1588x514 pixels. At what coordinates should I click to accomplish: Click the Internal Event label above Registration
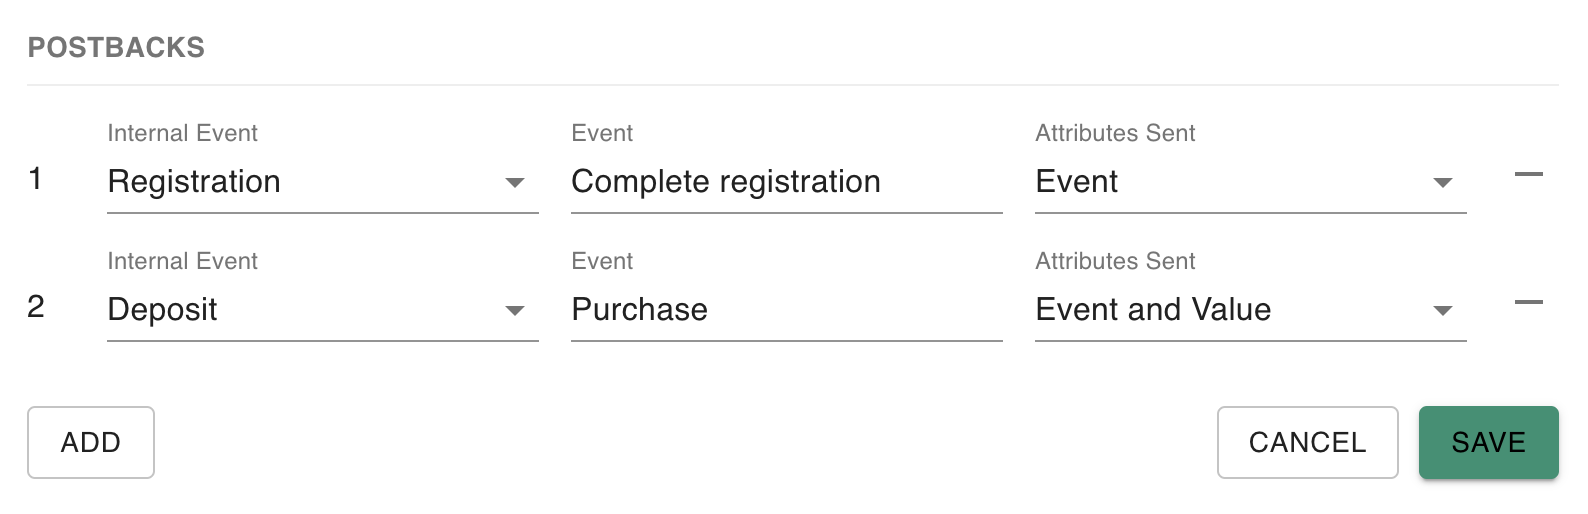click(x=182, y=133)
